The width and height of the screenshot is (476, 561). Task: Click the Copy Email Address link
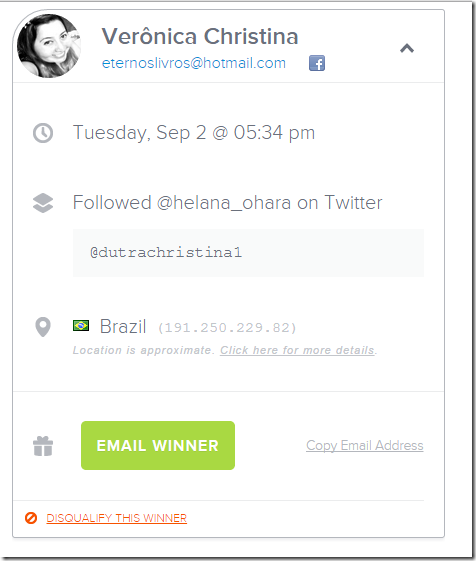[x=365, y=445]
